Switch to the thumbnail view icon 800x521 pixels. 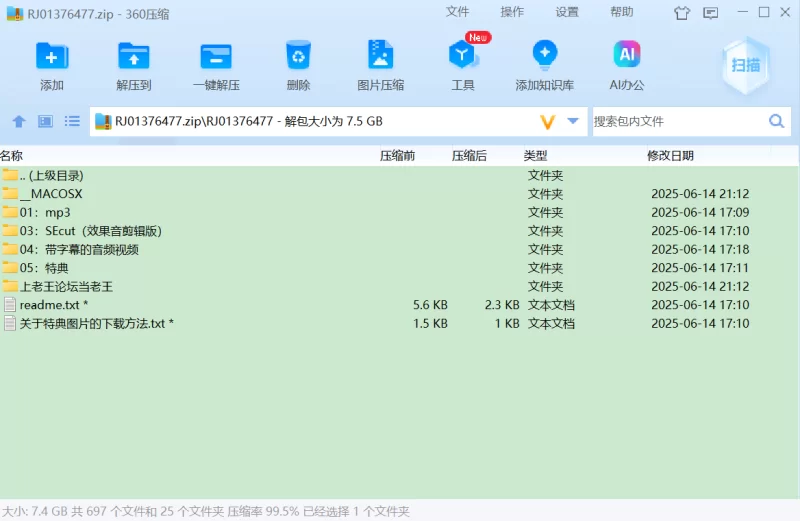pos(45,122)
